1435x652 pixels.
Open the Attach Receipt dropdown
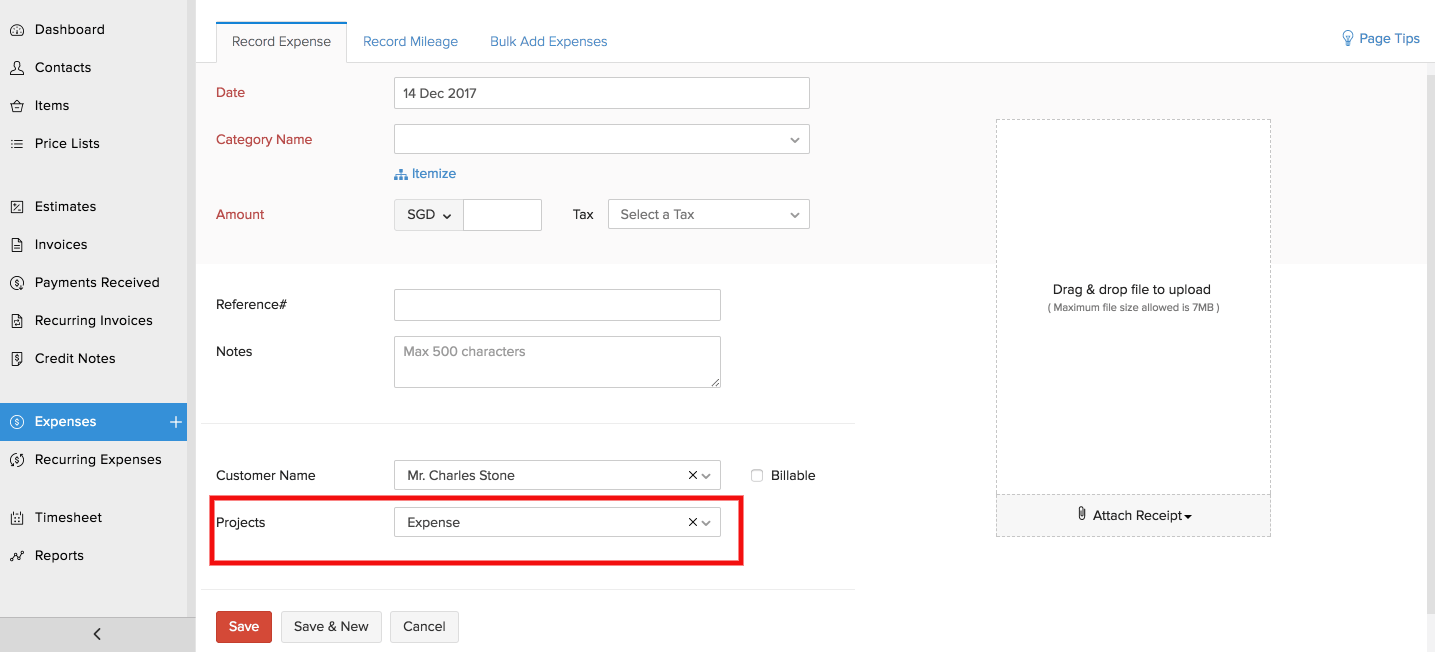point(1134,516)
